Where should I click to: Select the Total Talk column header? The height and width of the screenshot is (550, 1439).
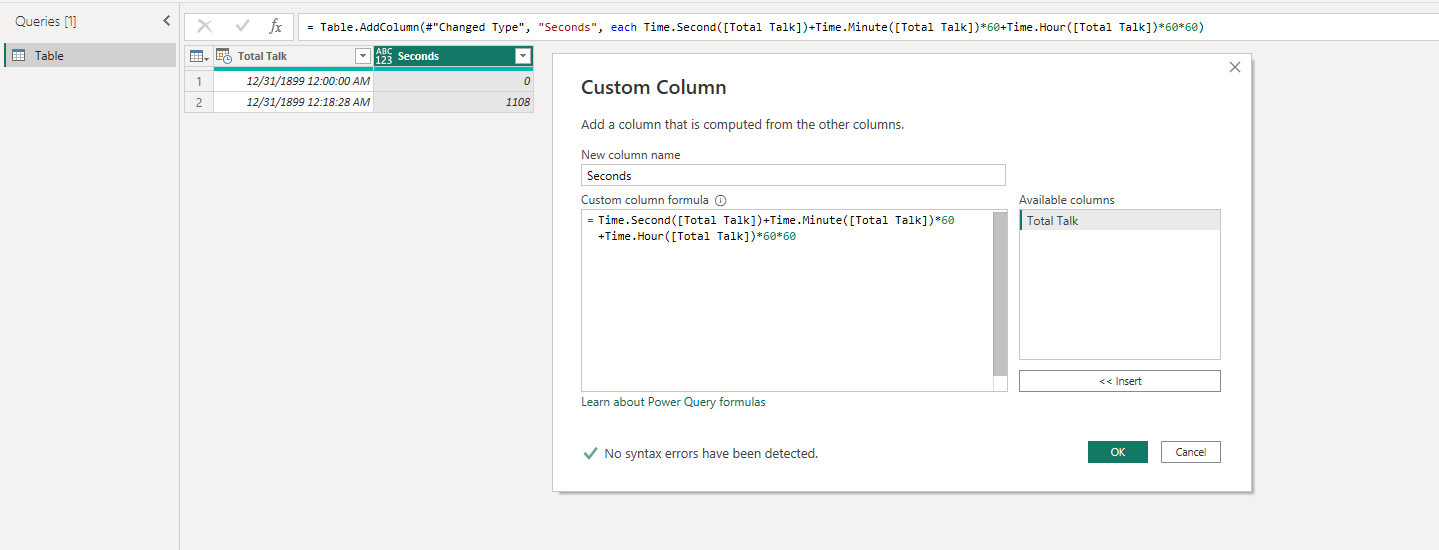coord(293,57)
